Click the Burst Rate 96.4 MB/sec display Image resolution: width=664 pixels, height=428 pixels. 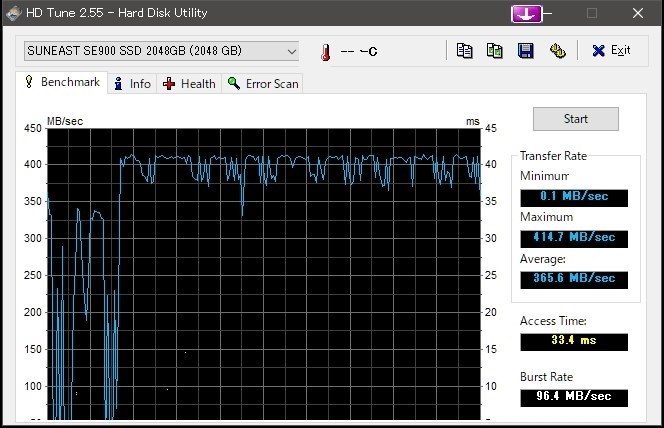coord(574,398)
